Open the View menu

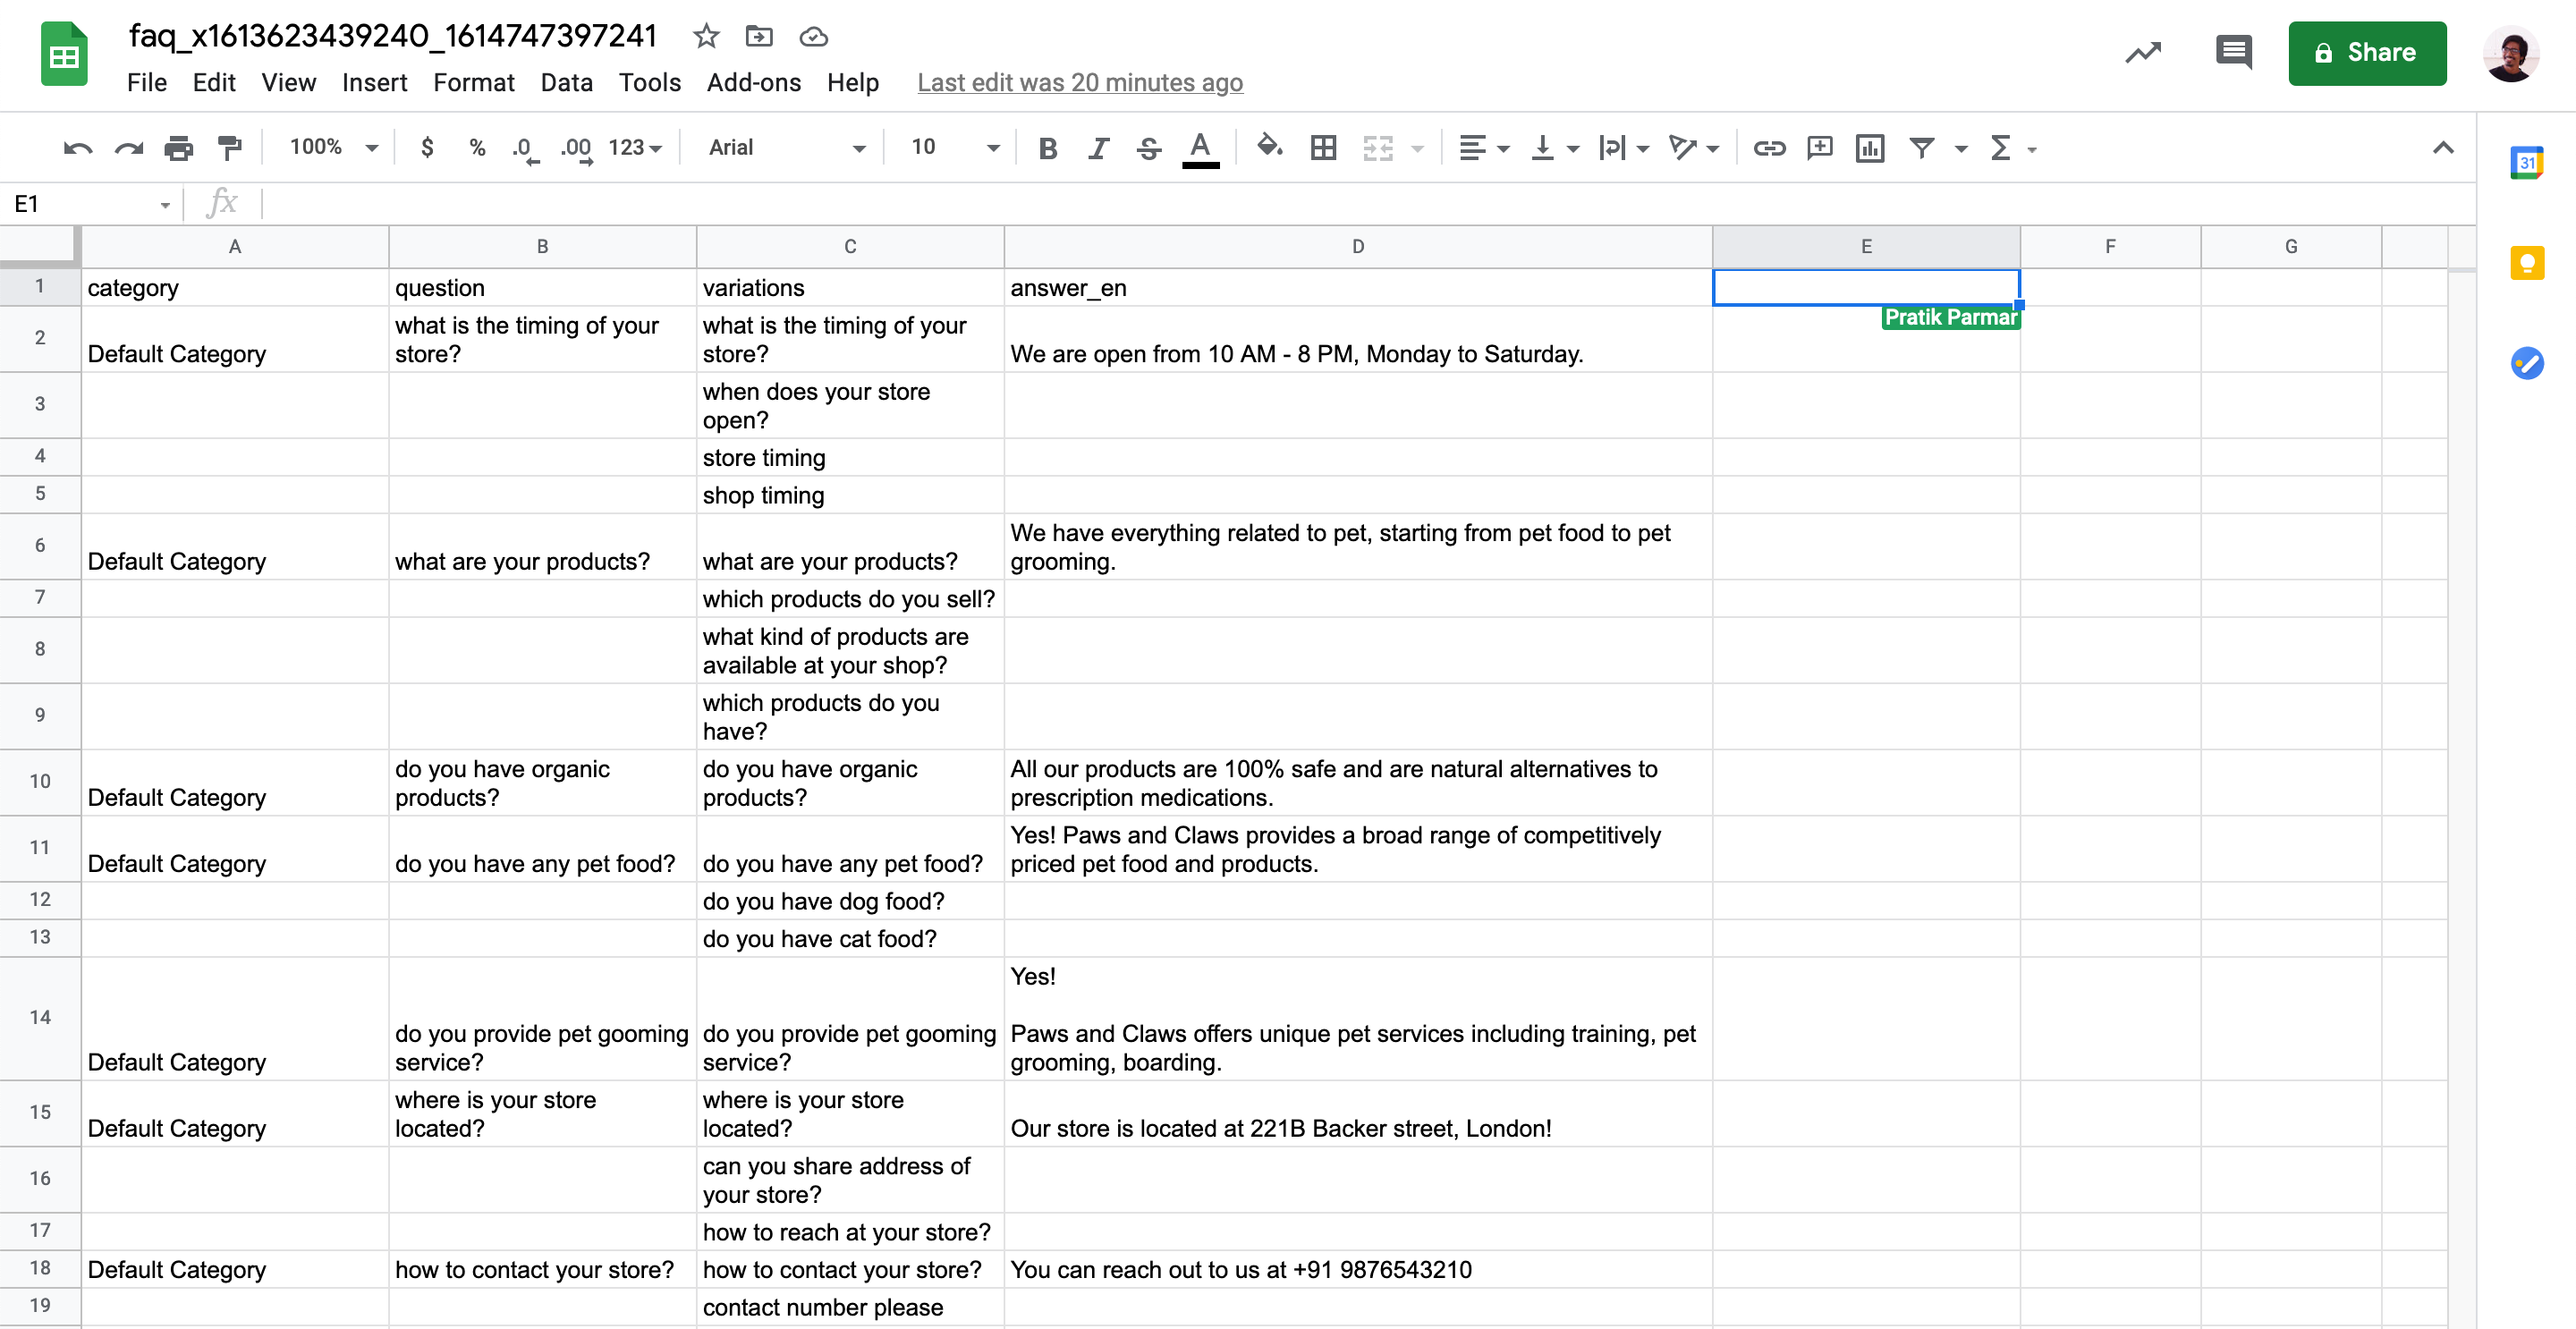pos(289,82)
